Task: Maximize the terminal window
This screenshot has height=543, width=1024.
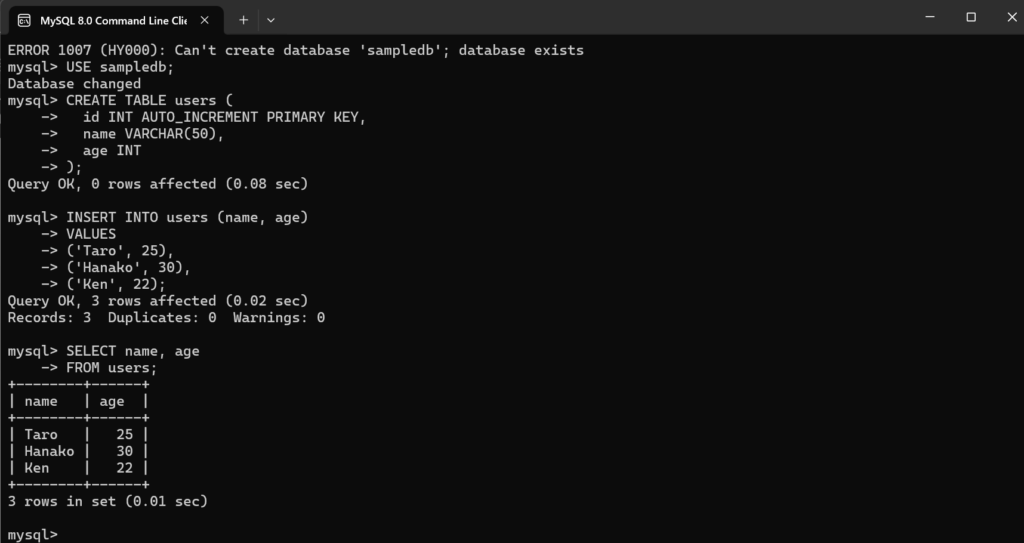Action: [x=970, y=17]
